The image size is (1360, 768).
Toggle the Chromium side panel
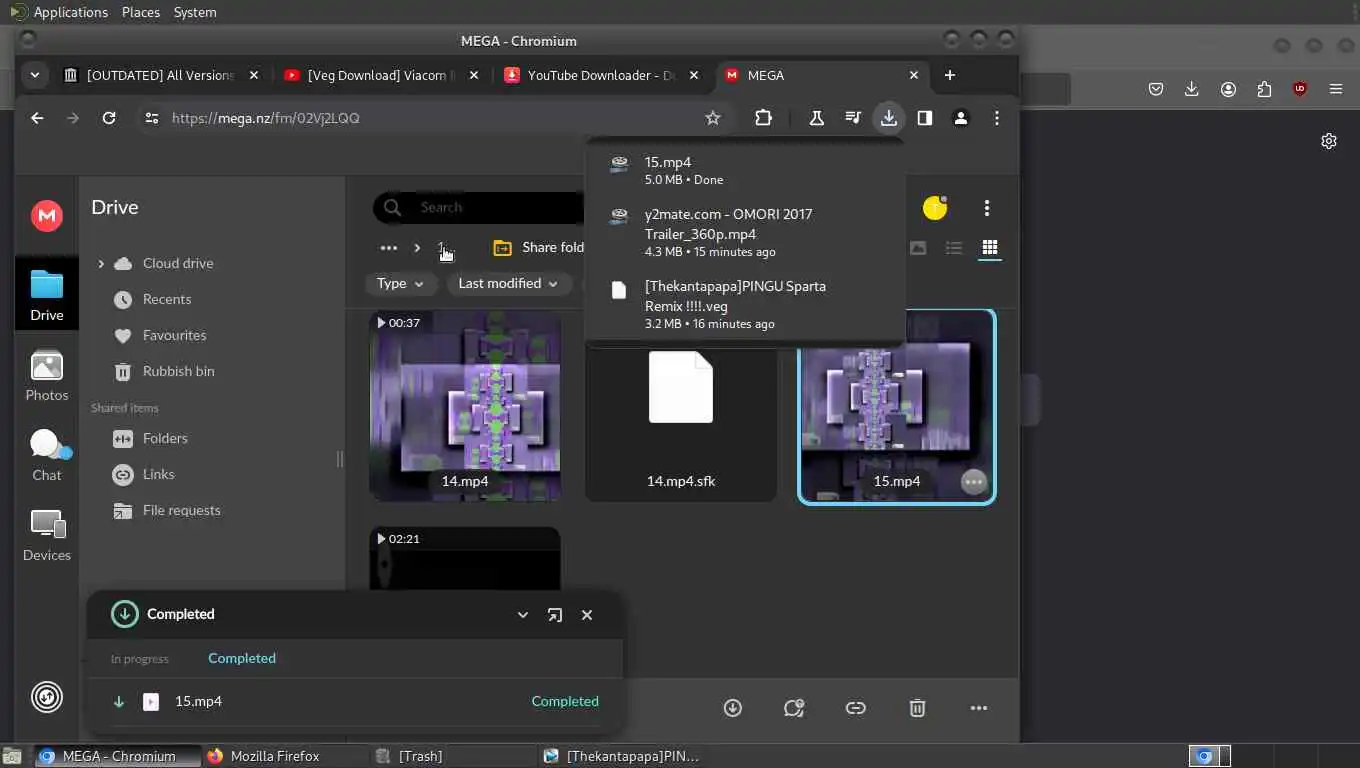(925, 118)
